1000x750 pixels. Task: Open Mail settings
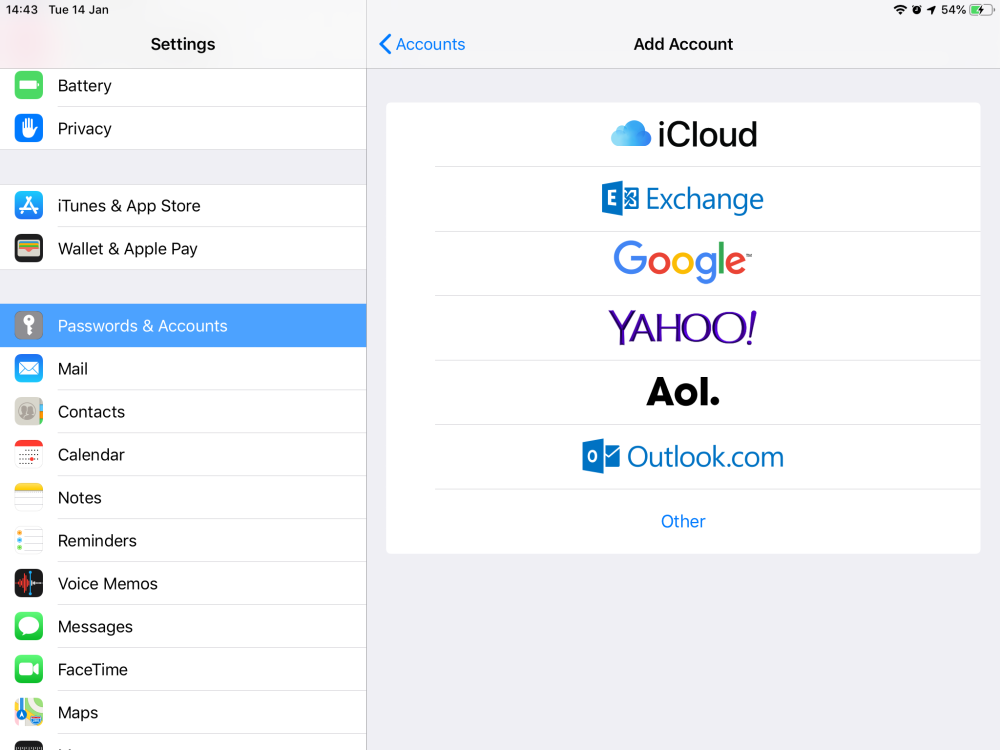[x=183, y=369]
